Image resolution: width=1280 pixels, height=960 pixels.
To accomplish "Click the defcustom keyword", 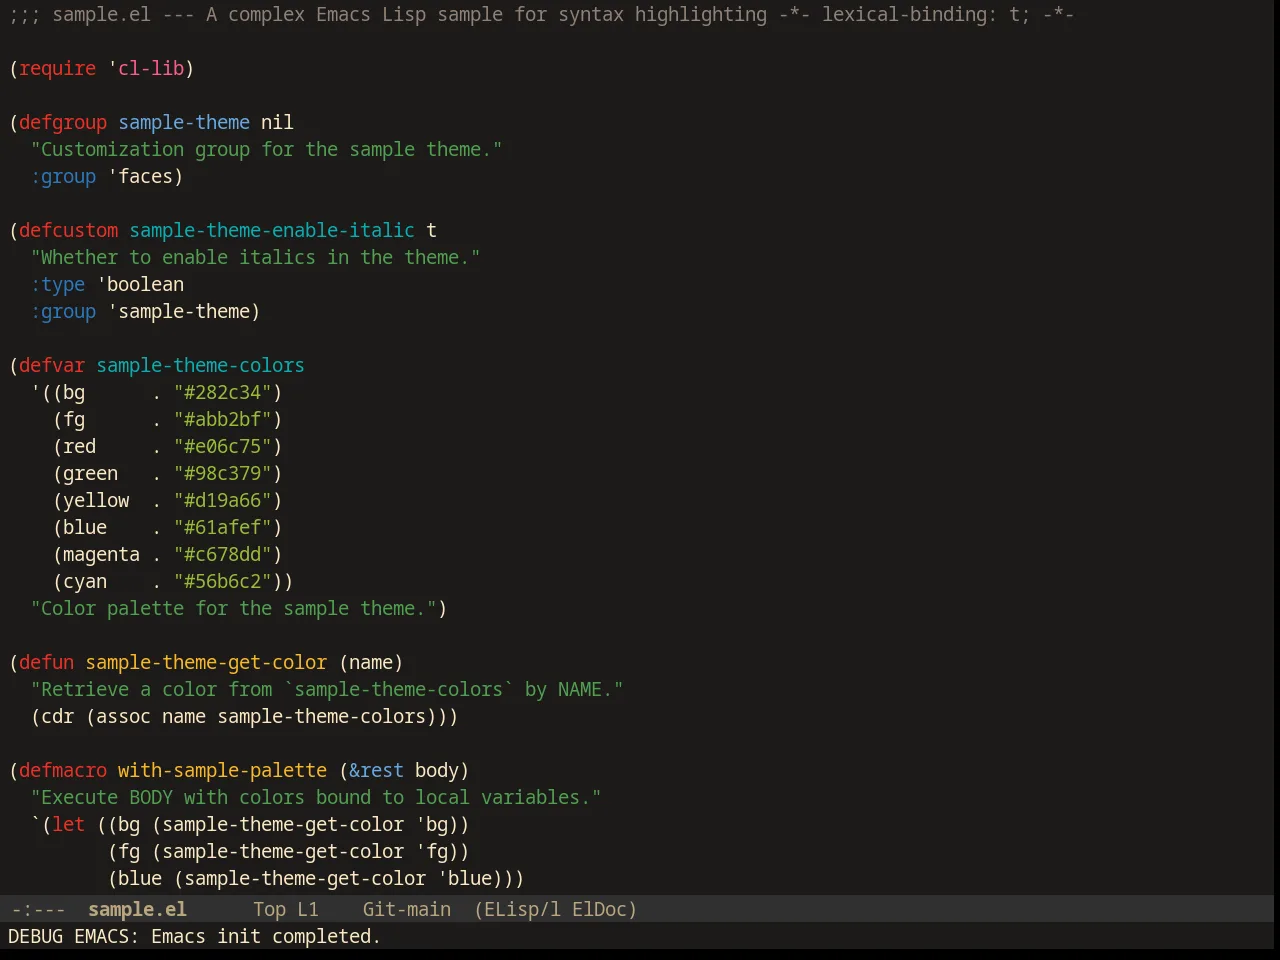I will tap(69, 230).
